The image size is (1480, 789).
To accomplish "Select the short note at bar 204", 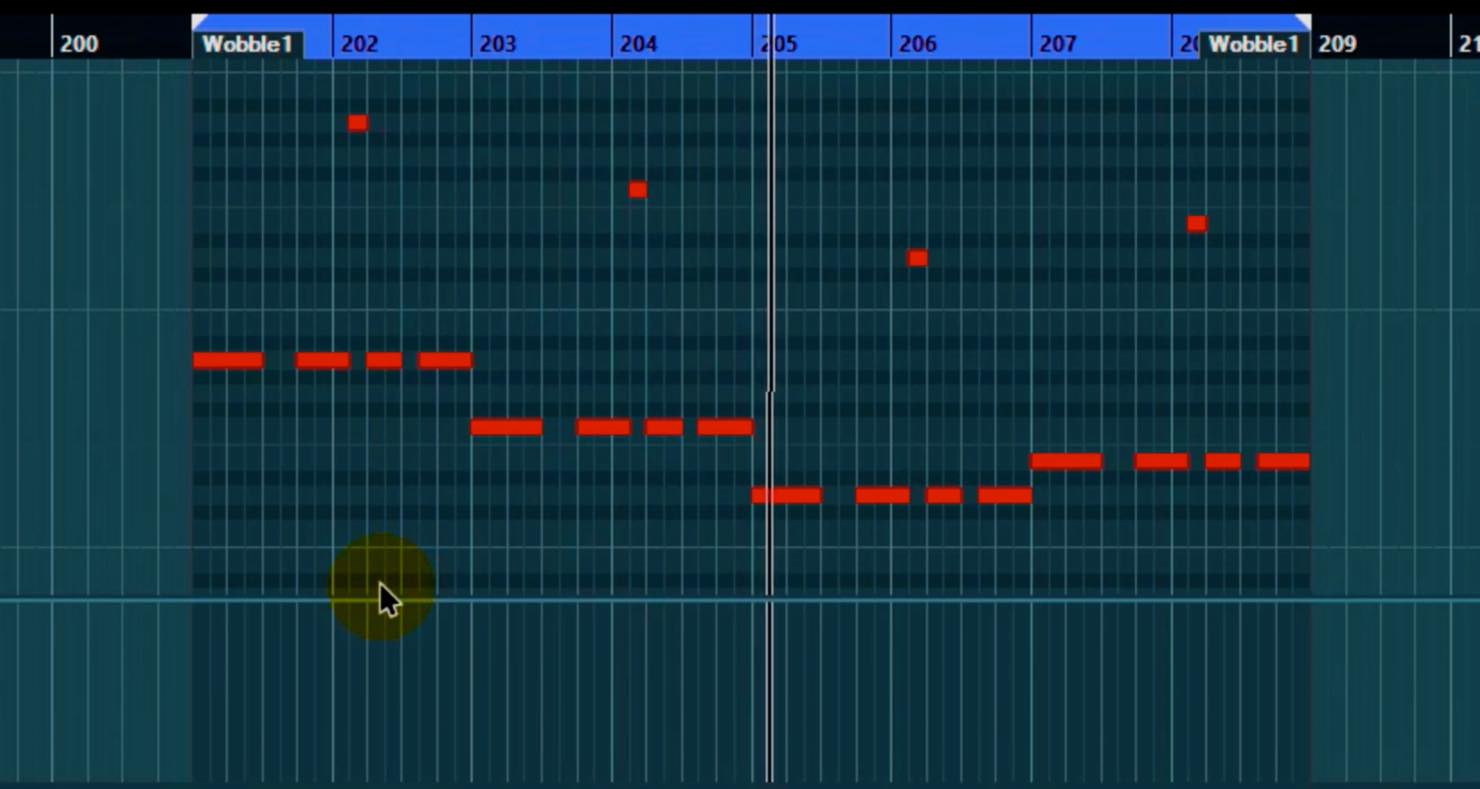I will (638, 190).
